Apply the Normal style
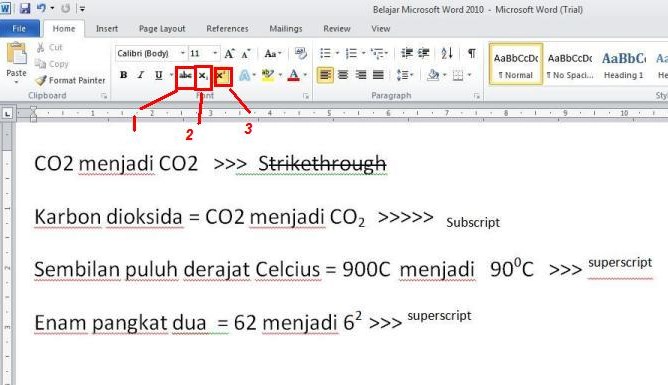The image size is (668, 385). tap(515, 65)
